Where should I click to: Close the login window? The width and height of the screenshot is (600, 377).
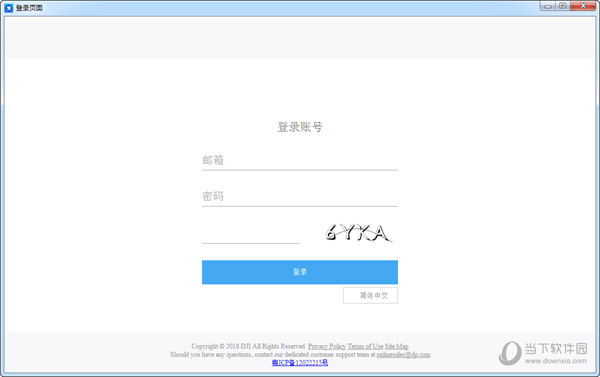tap(583, 6)
